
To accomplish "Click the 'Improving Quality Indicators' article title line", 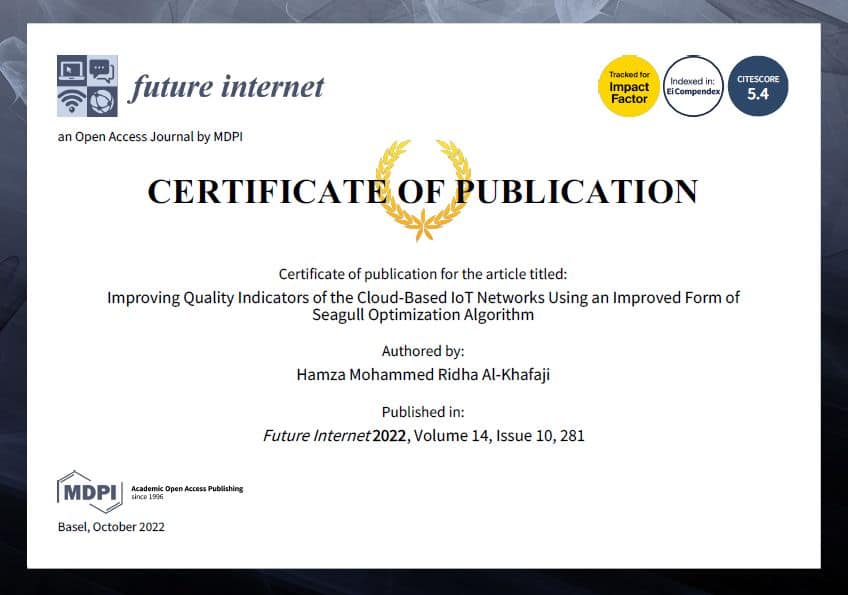I will (423, 298).
